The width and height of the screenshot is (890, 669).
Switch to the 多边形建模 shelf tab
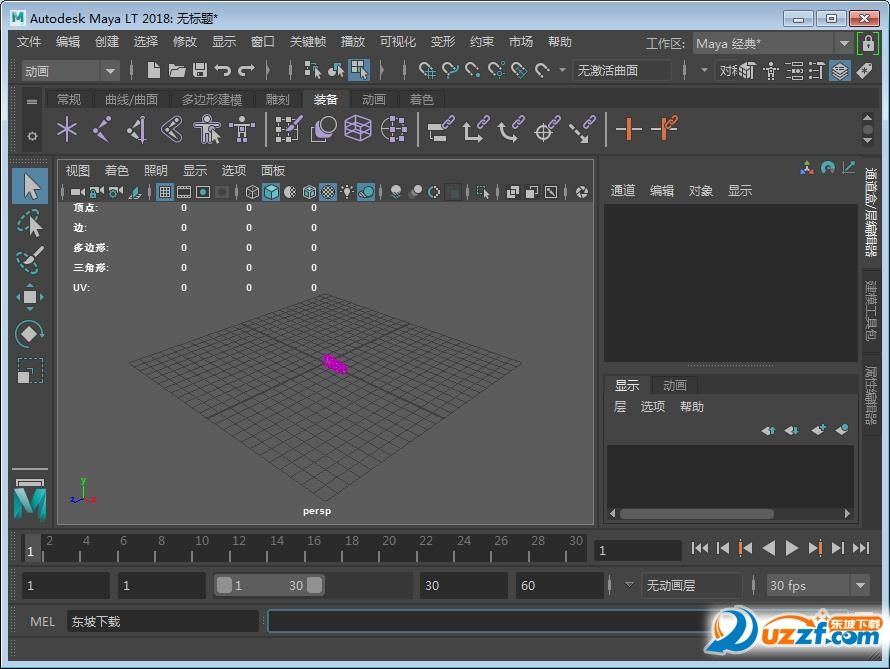[x=212, y=100]
